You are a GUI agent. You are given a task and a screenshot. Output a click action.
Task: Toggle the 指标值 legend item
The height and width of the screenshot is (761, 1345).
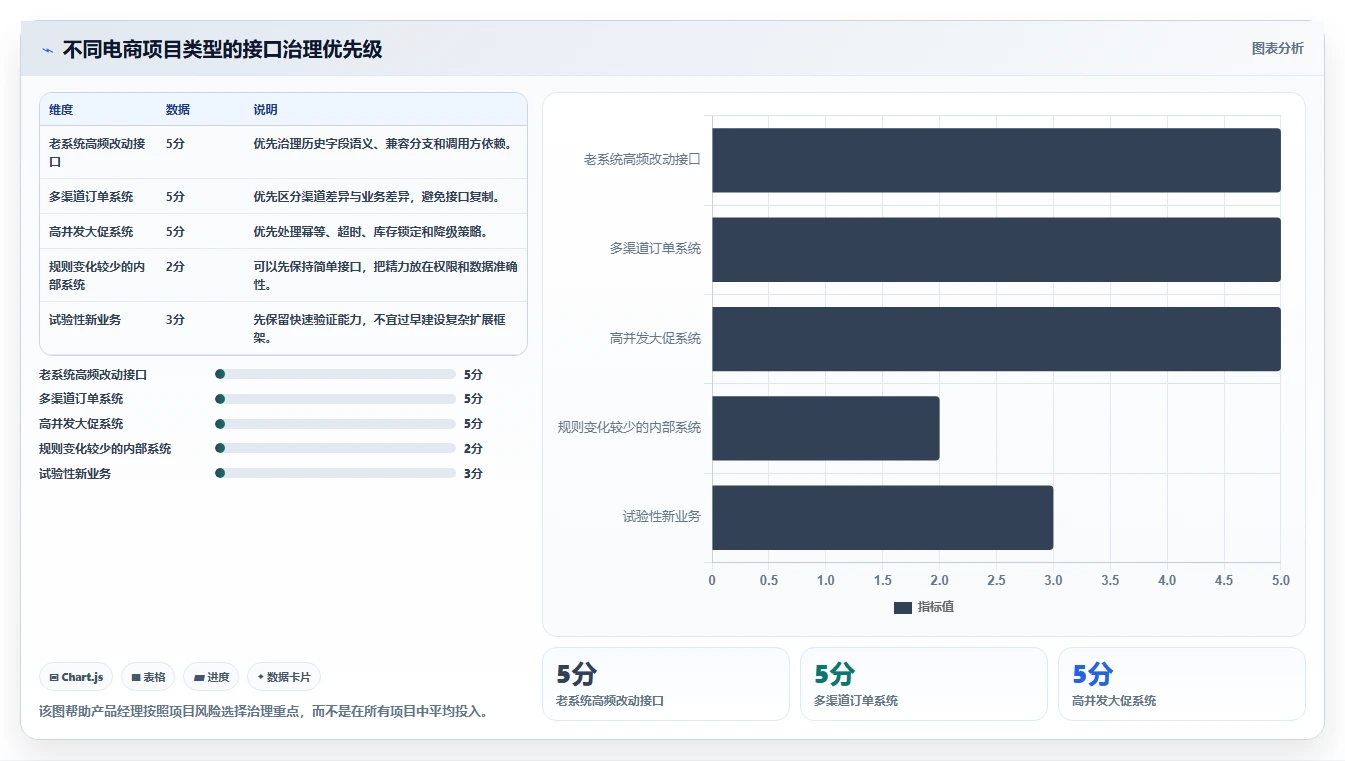[923, 607]
